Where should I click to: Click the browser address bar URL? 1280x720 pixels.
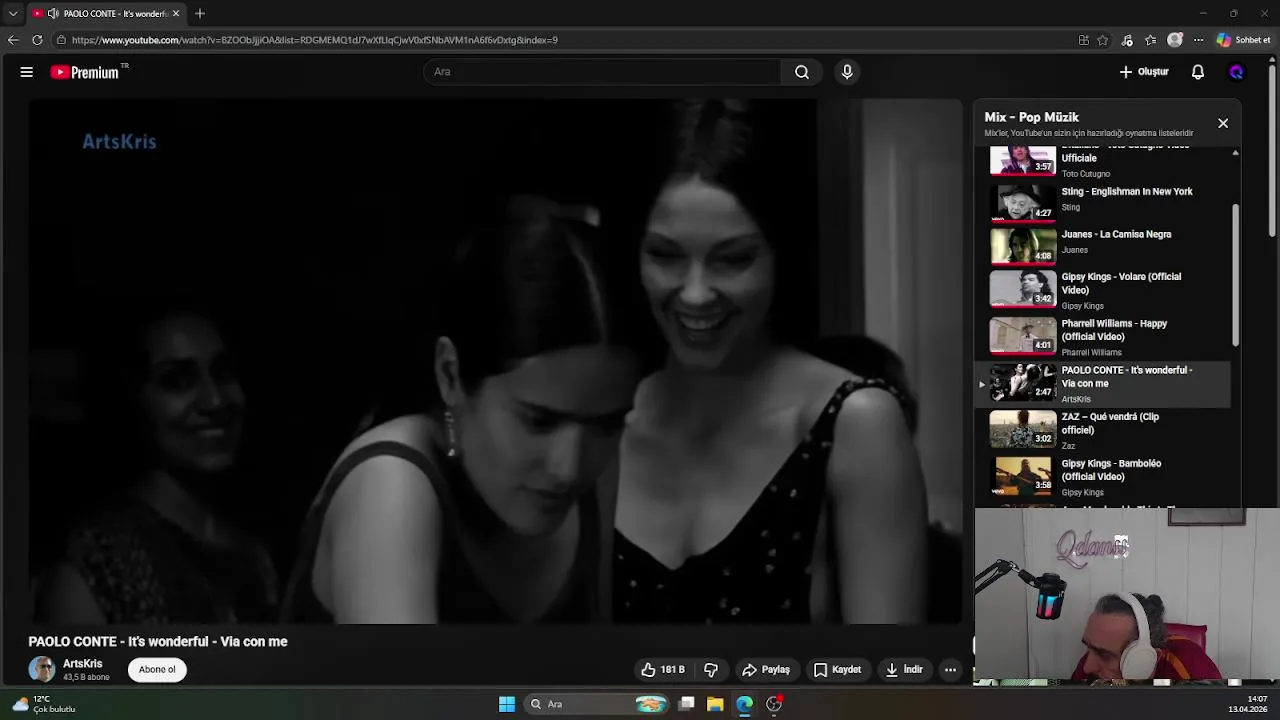click(314, 40)
